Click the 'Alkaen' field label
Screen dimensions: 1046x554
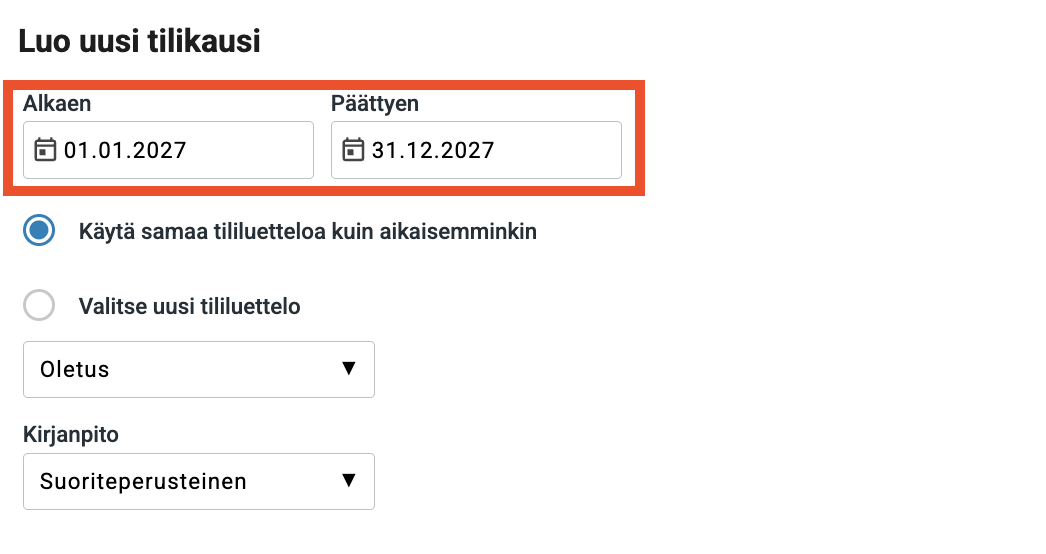point(57,103)
